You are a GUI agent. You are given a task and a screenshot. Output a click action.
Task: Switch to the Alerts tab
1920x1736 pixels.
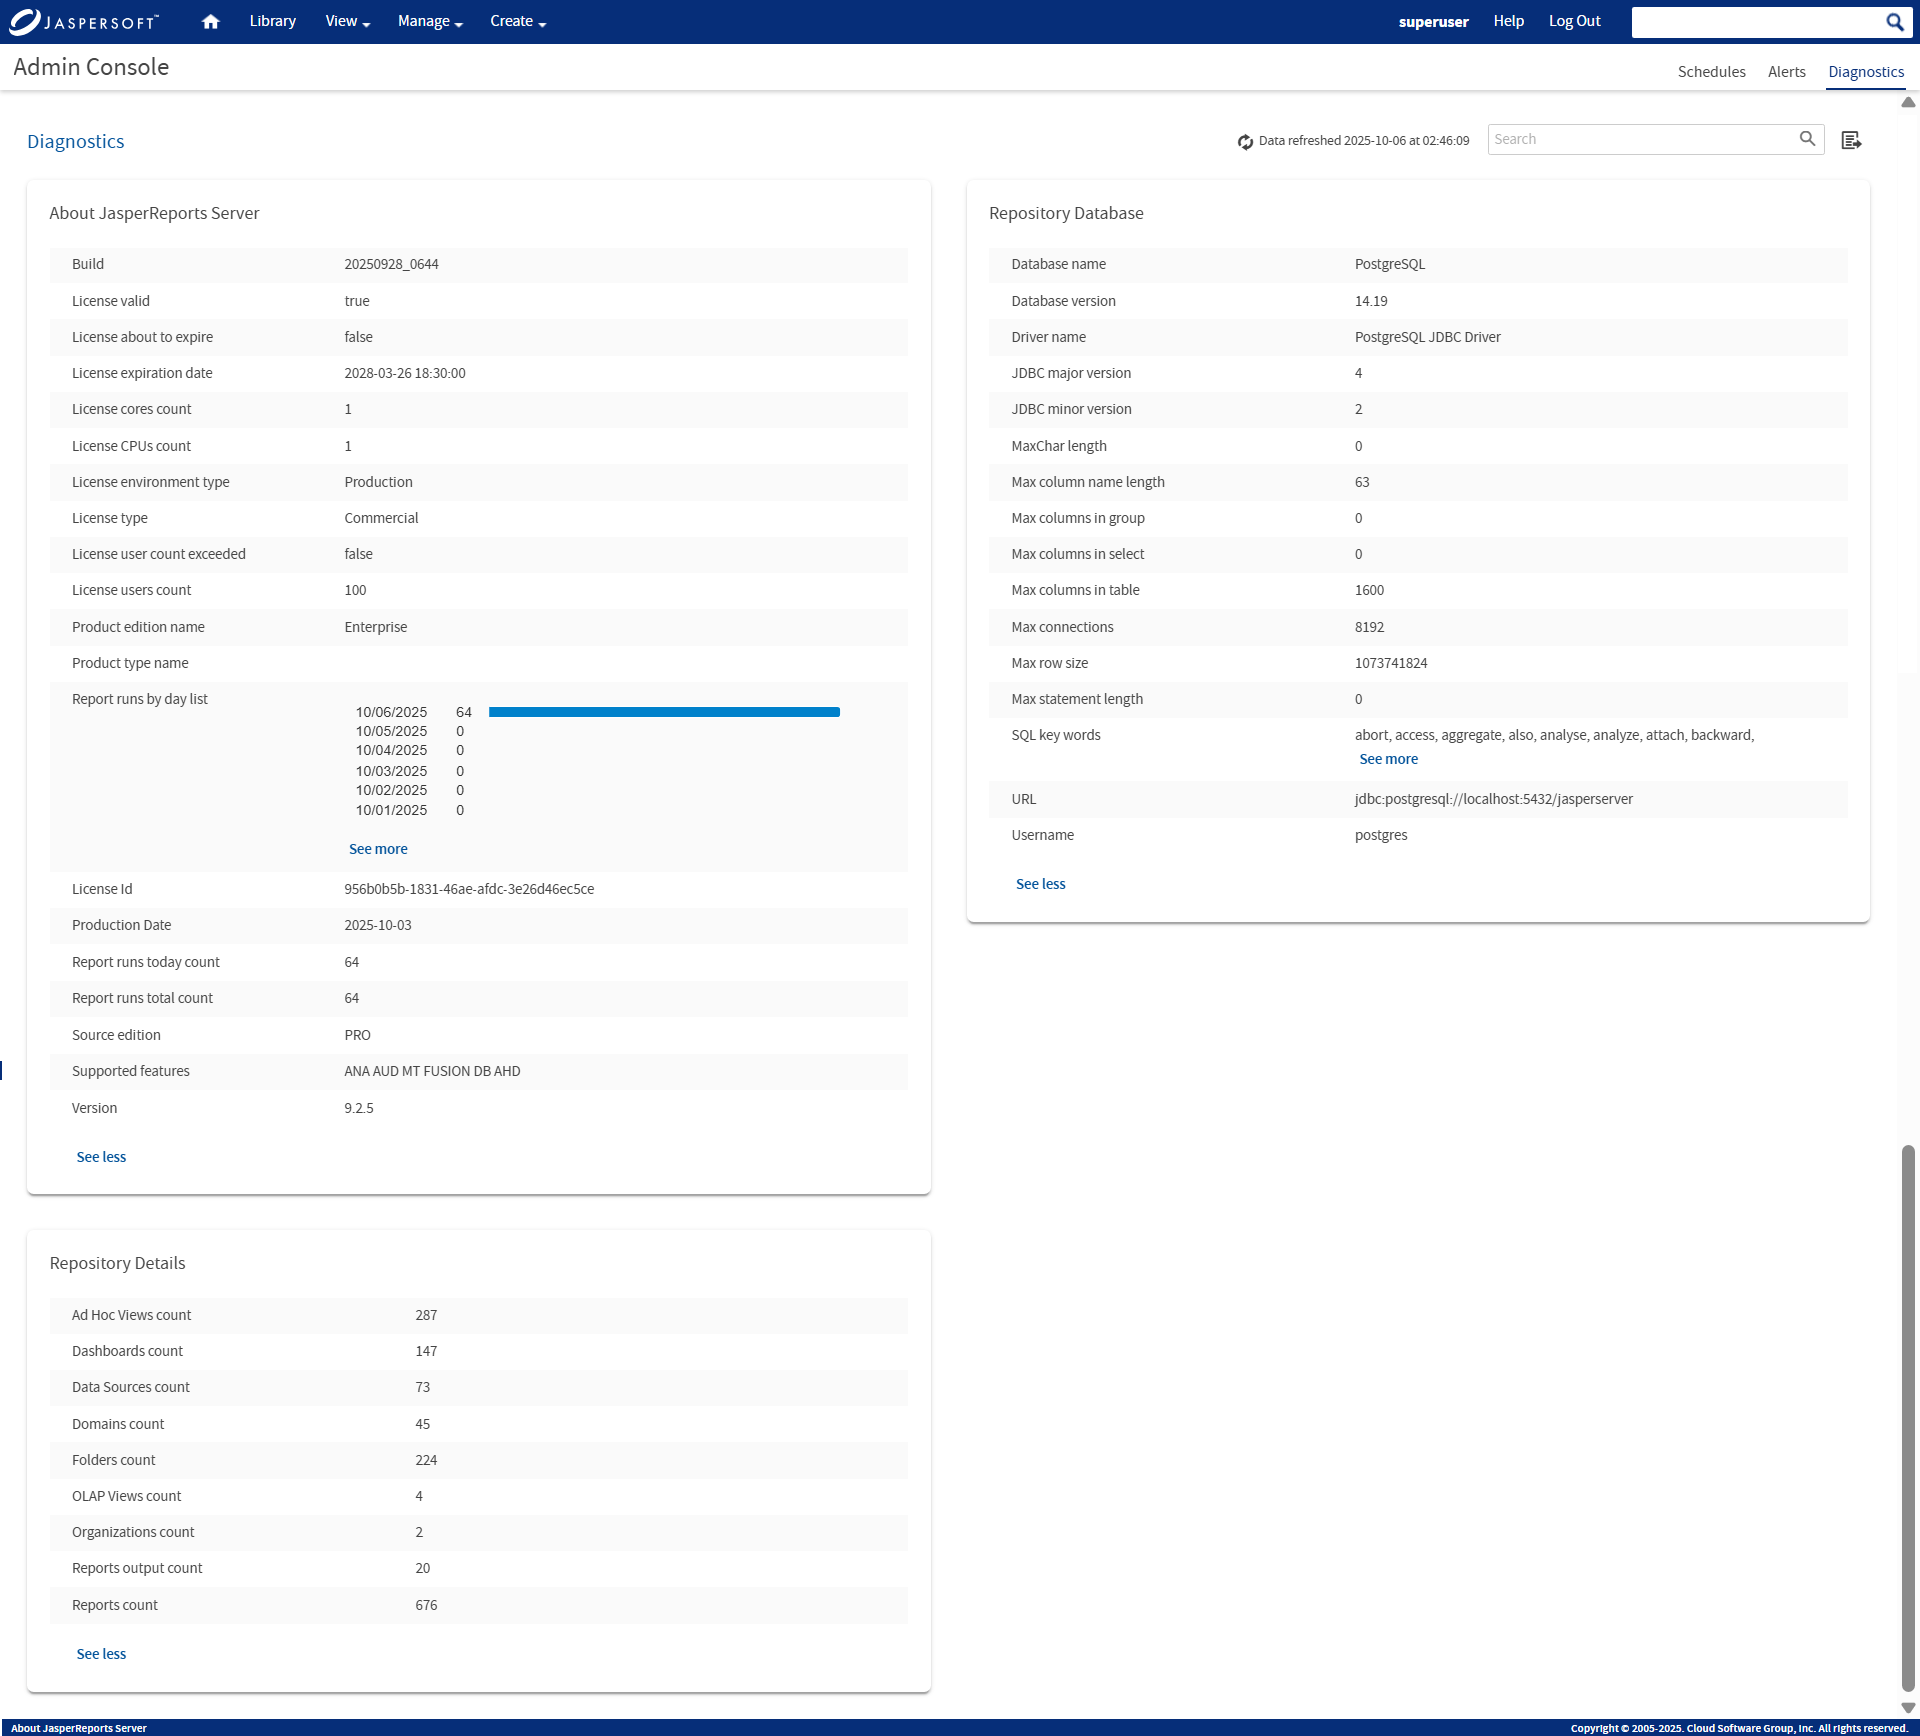[1786, 72]
